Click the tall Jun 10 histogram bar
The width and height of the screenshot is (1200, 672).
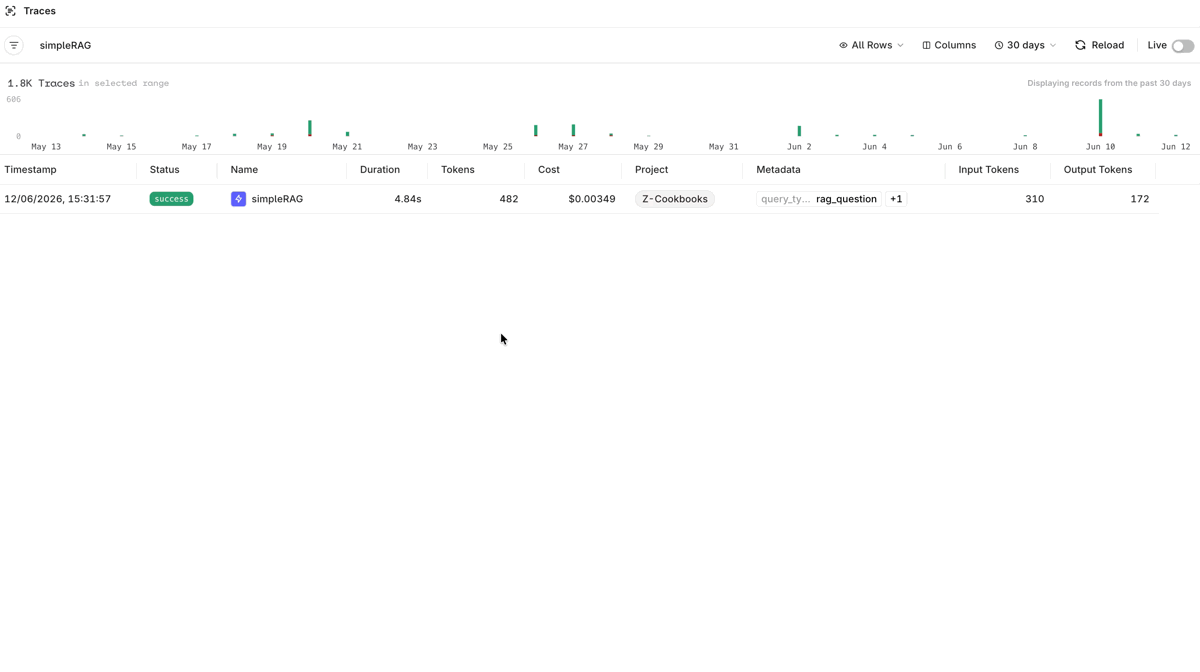1101,118
